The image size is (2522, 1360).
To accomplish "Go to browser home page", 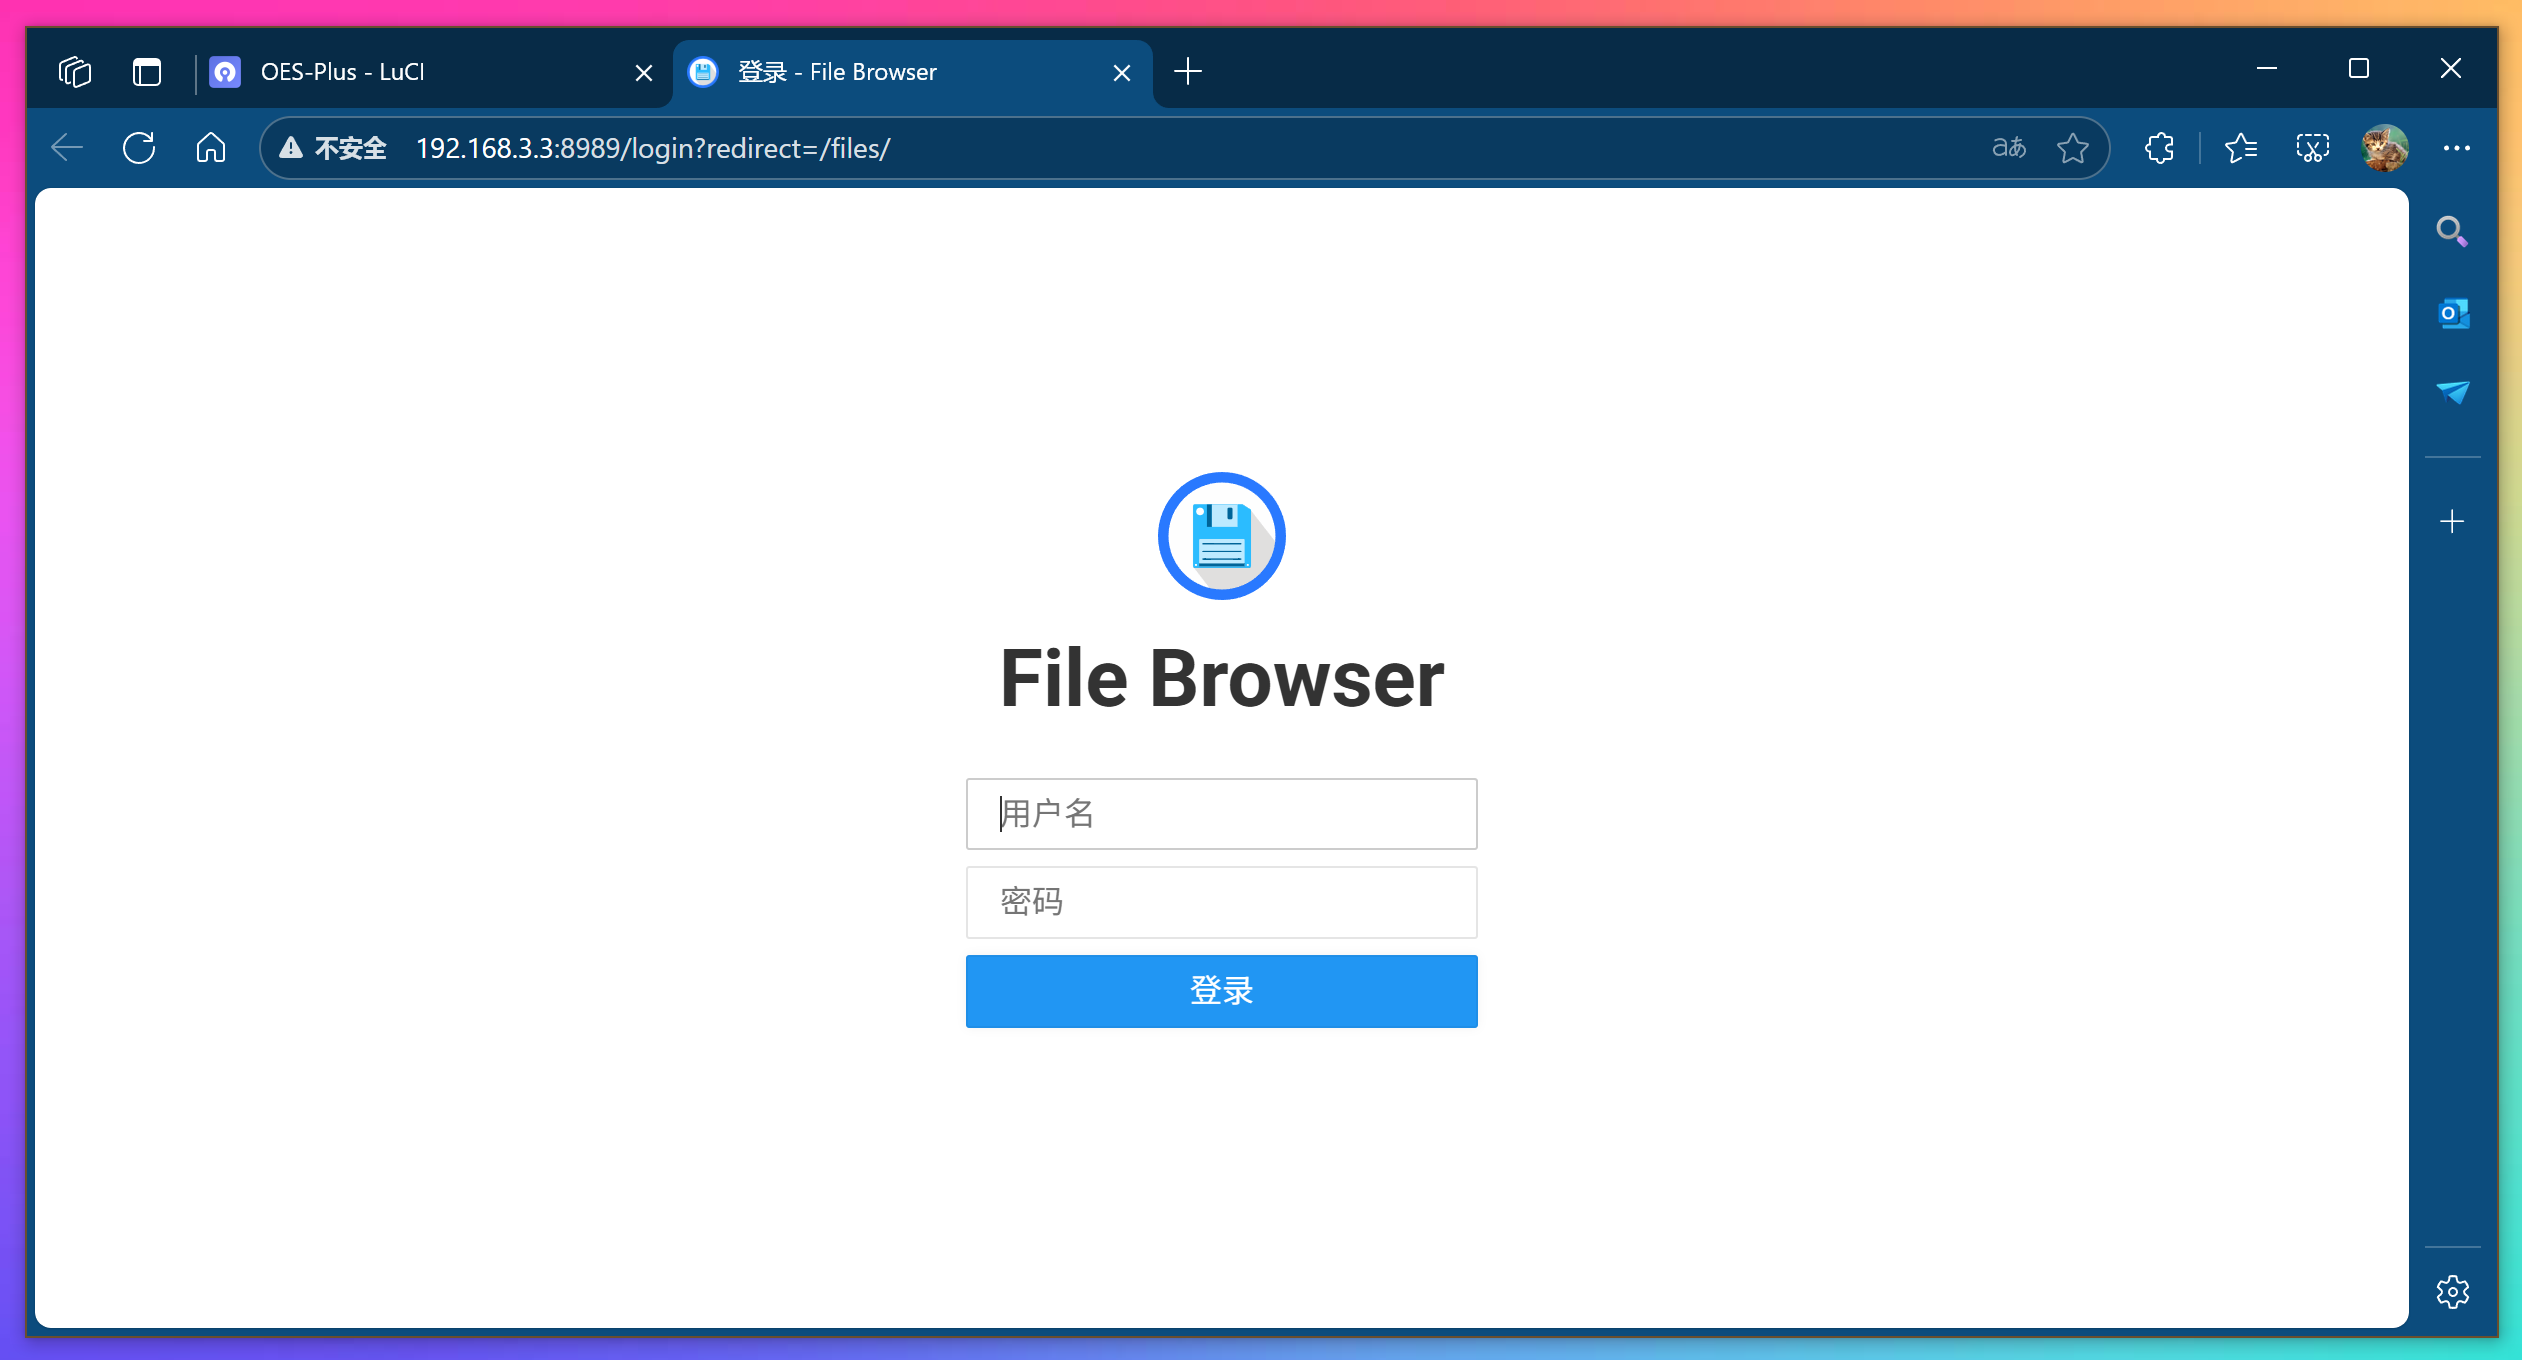I will [x=211, y=147].
